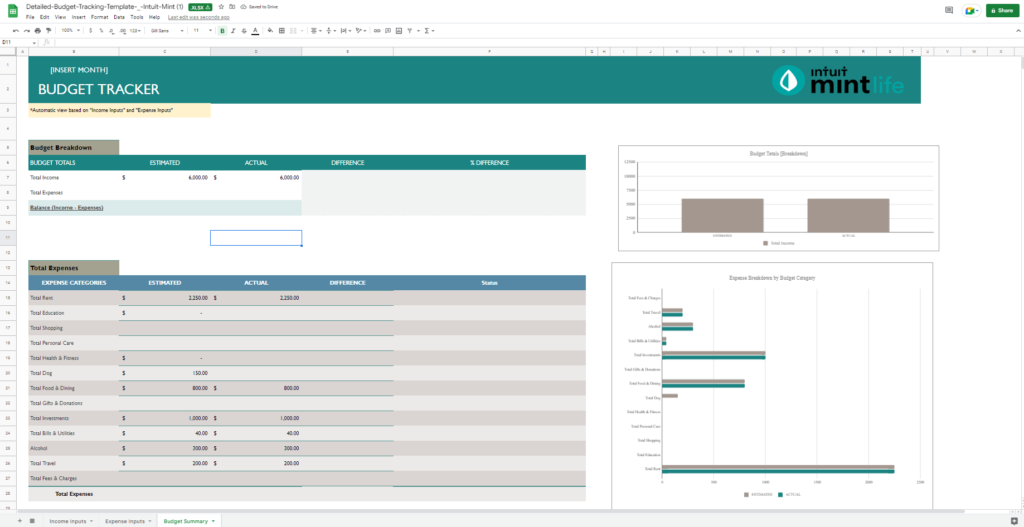Select the Paint format tool

tap(48, 31)
